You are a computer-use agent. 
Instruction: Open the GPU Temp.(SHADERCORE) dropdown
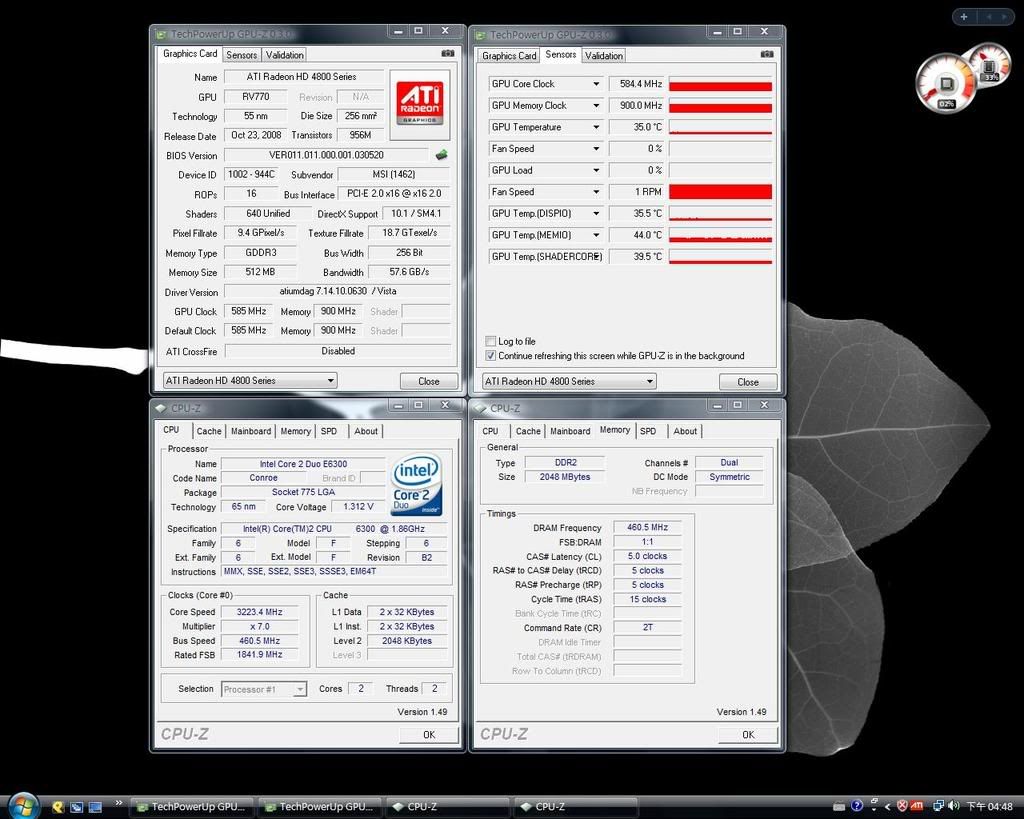[x=596, y=256]
